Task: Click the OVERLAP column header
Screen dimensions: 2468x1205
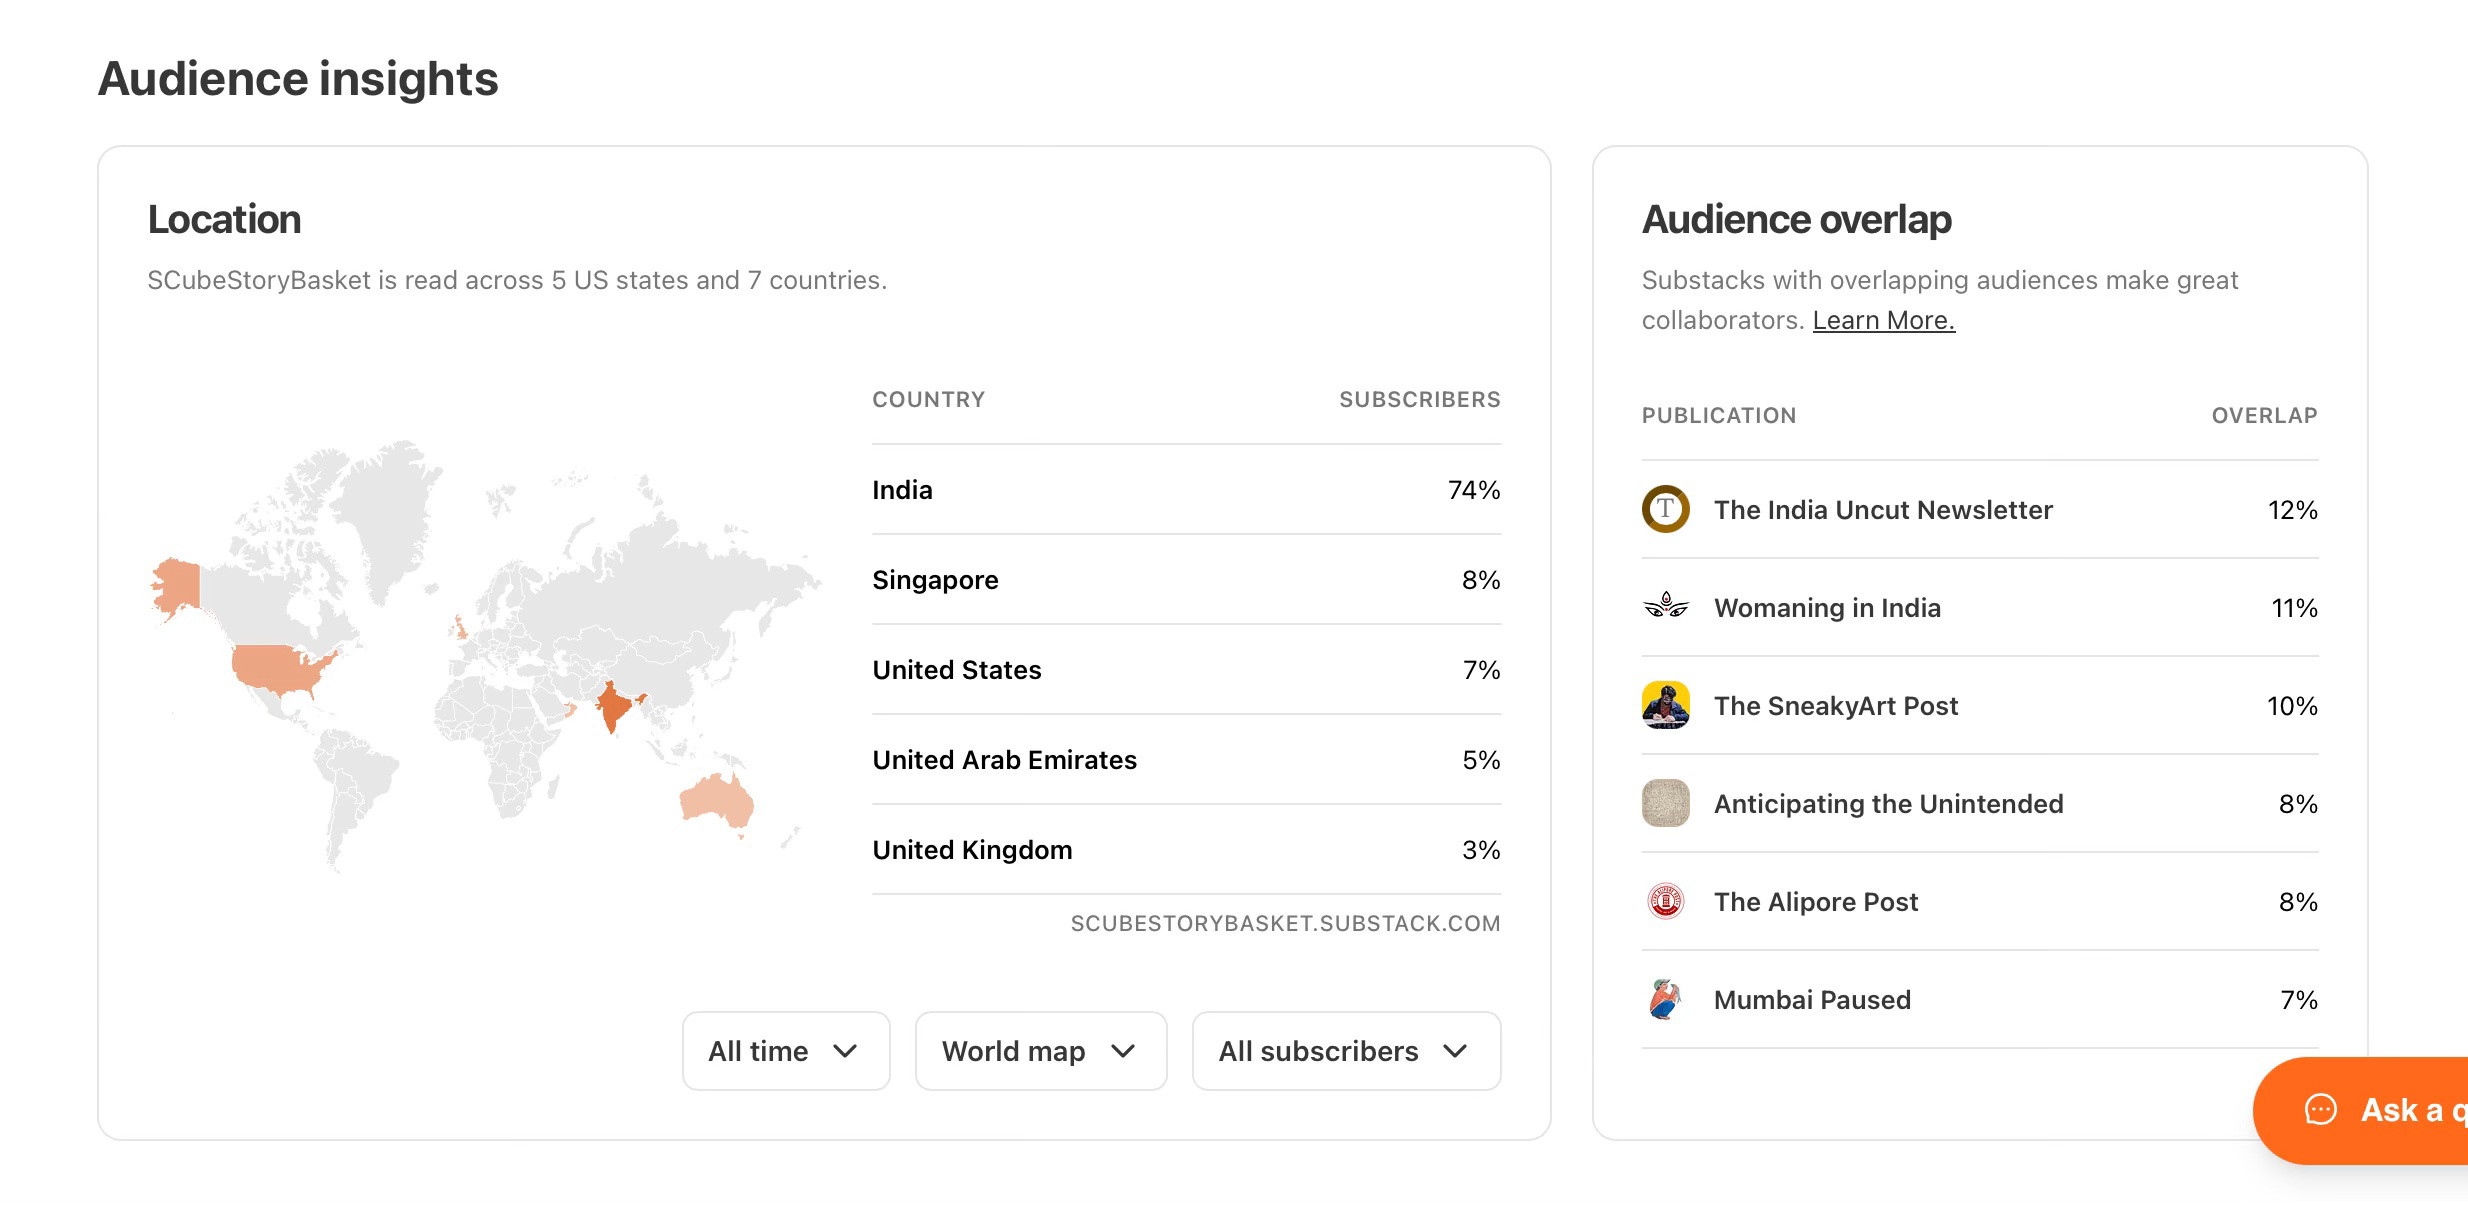Action: coord(2264,416)
